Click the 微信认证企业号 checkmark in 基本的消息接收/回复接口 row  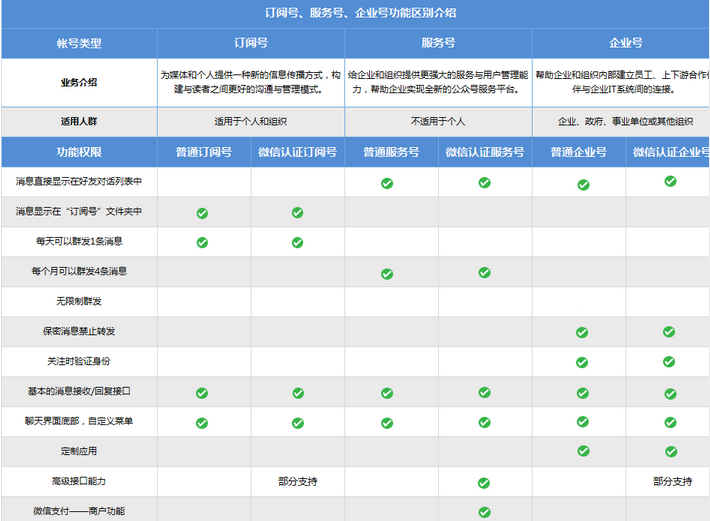670,394
